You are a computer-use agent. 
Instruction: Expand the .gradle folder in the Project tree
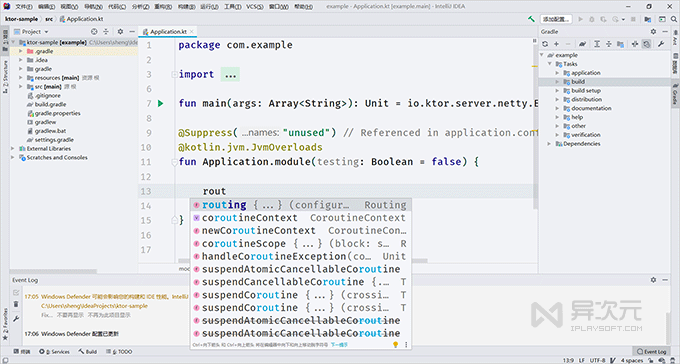click(x=20, y=51)
